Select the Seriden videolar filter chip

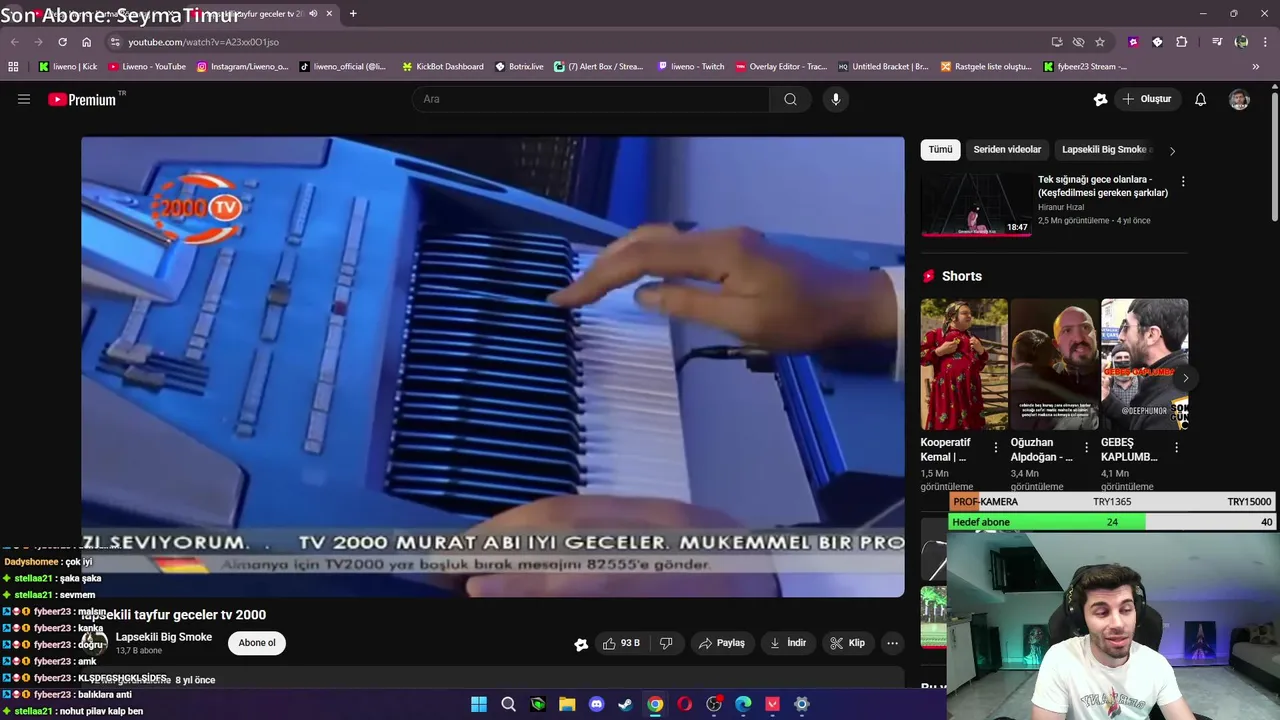coord(1007,149)
